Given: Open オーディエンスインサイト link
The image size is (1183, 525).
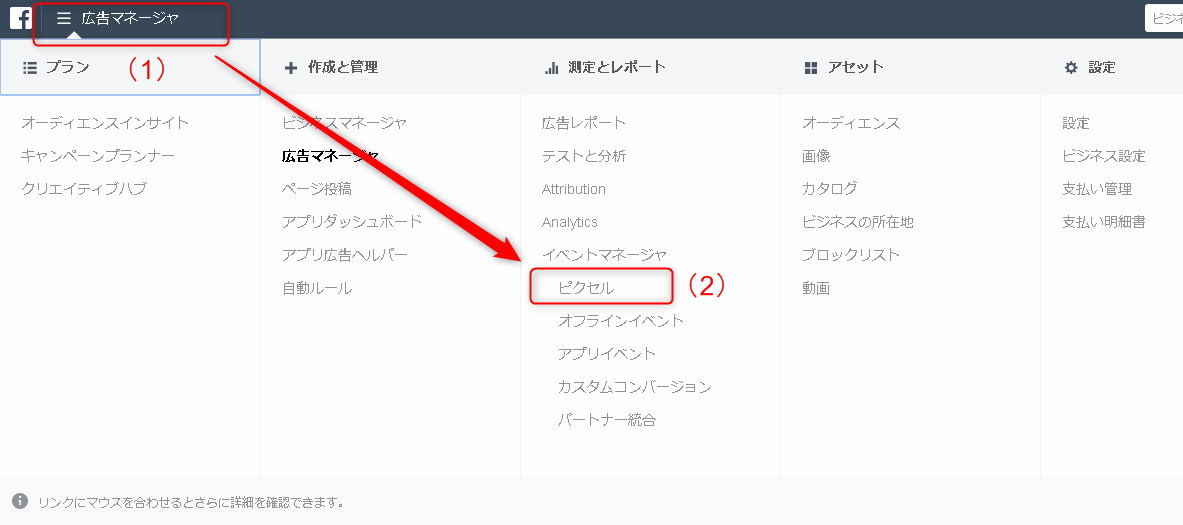Looking at the screenshot, I should [x=106, y=123].
